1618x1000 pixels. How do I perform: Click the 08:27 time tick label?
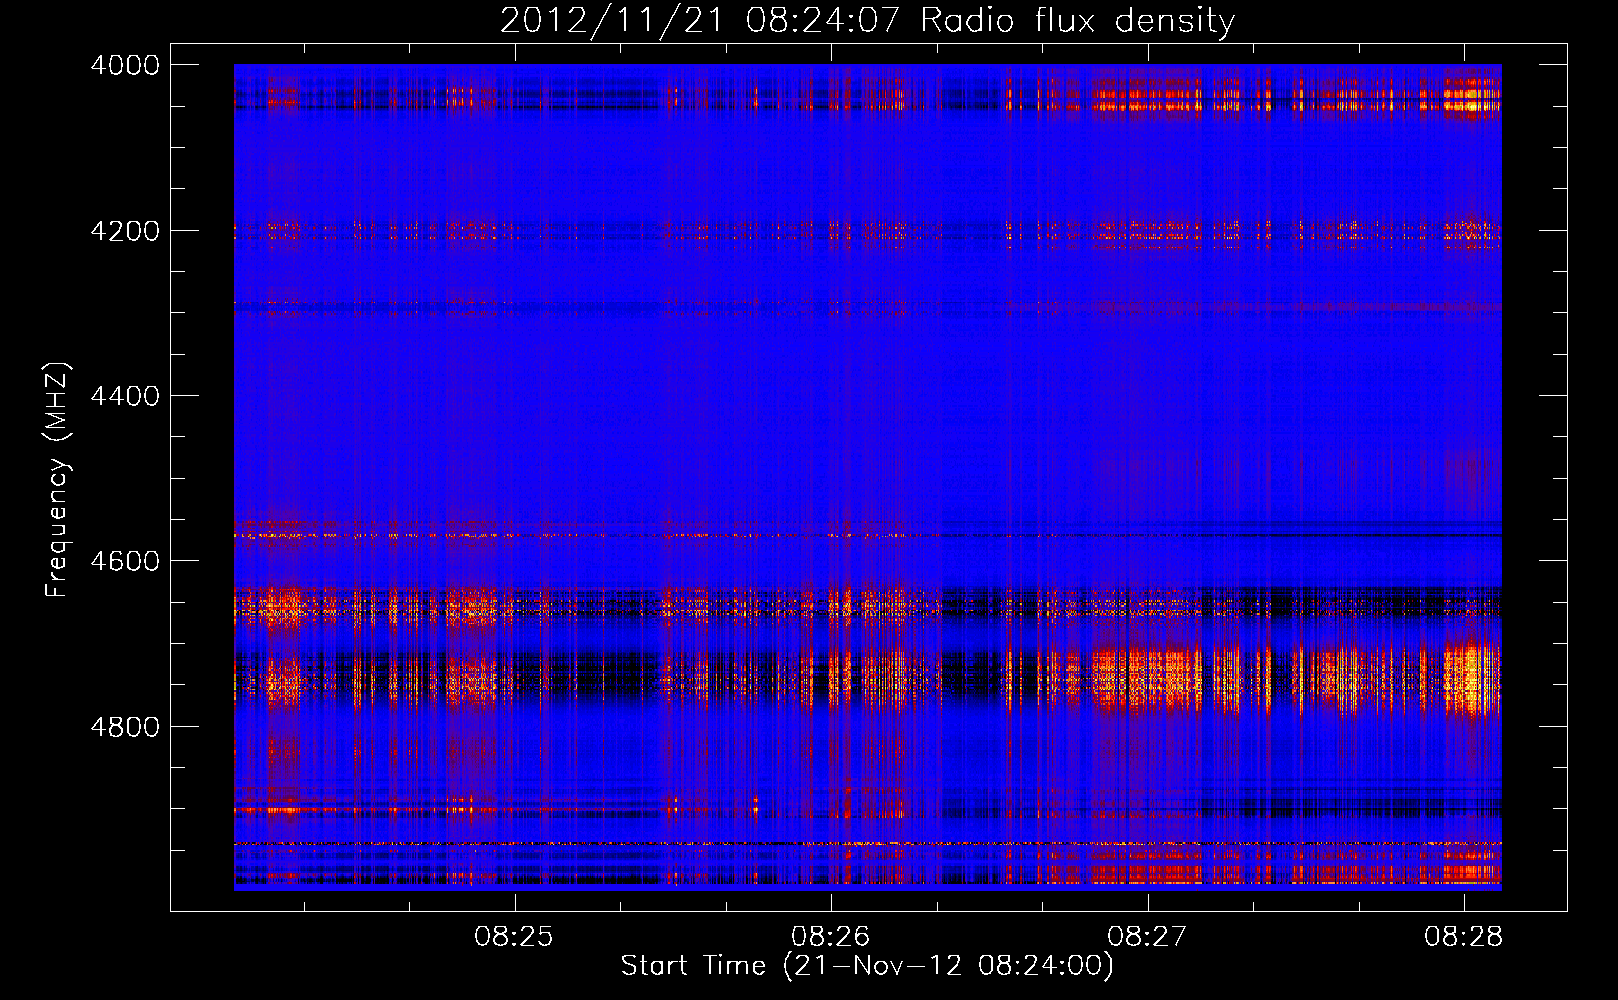click(x=1147, y=936)
